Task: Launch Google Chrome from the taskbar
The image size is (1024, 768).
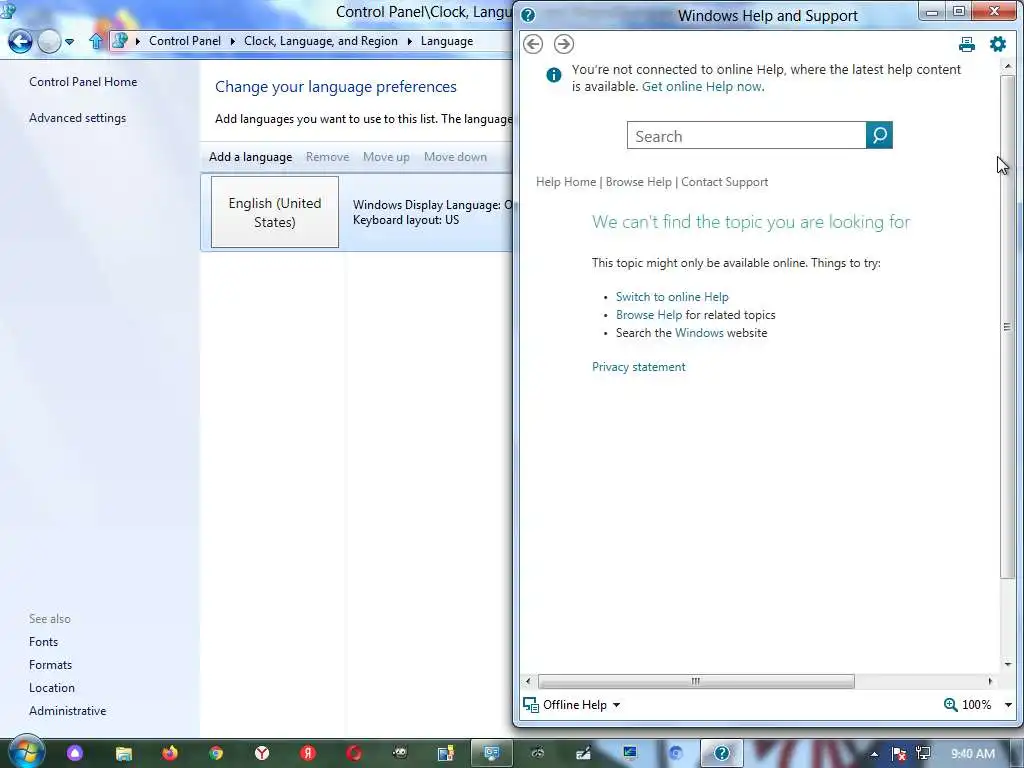Action: 216,754
